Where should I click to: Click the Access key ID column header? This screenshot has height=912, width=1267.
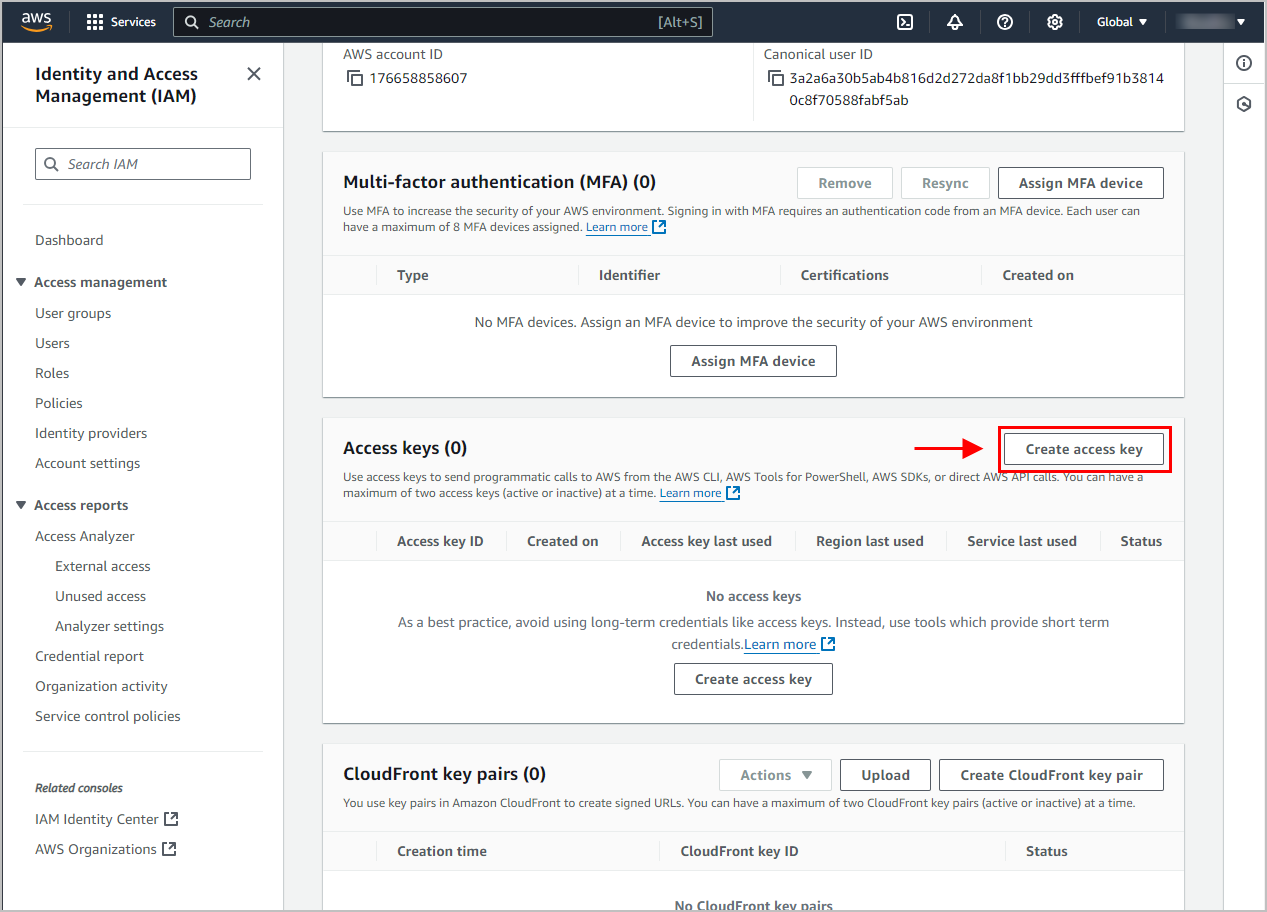coord(440,541)
